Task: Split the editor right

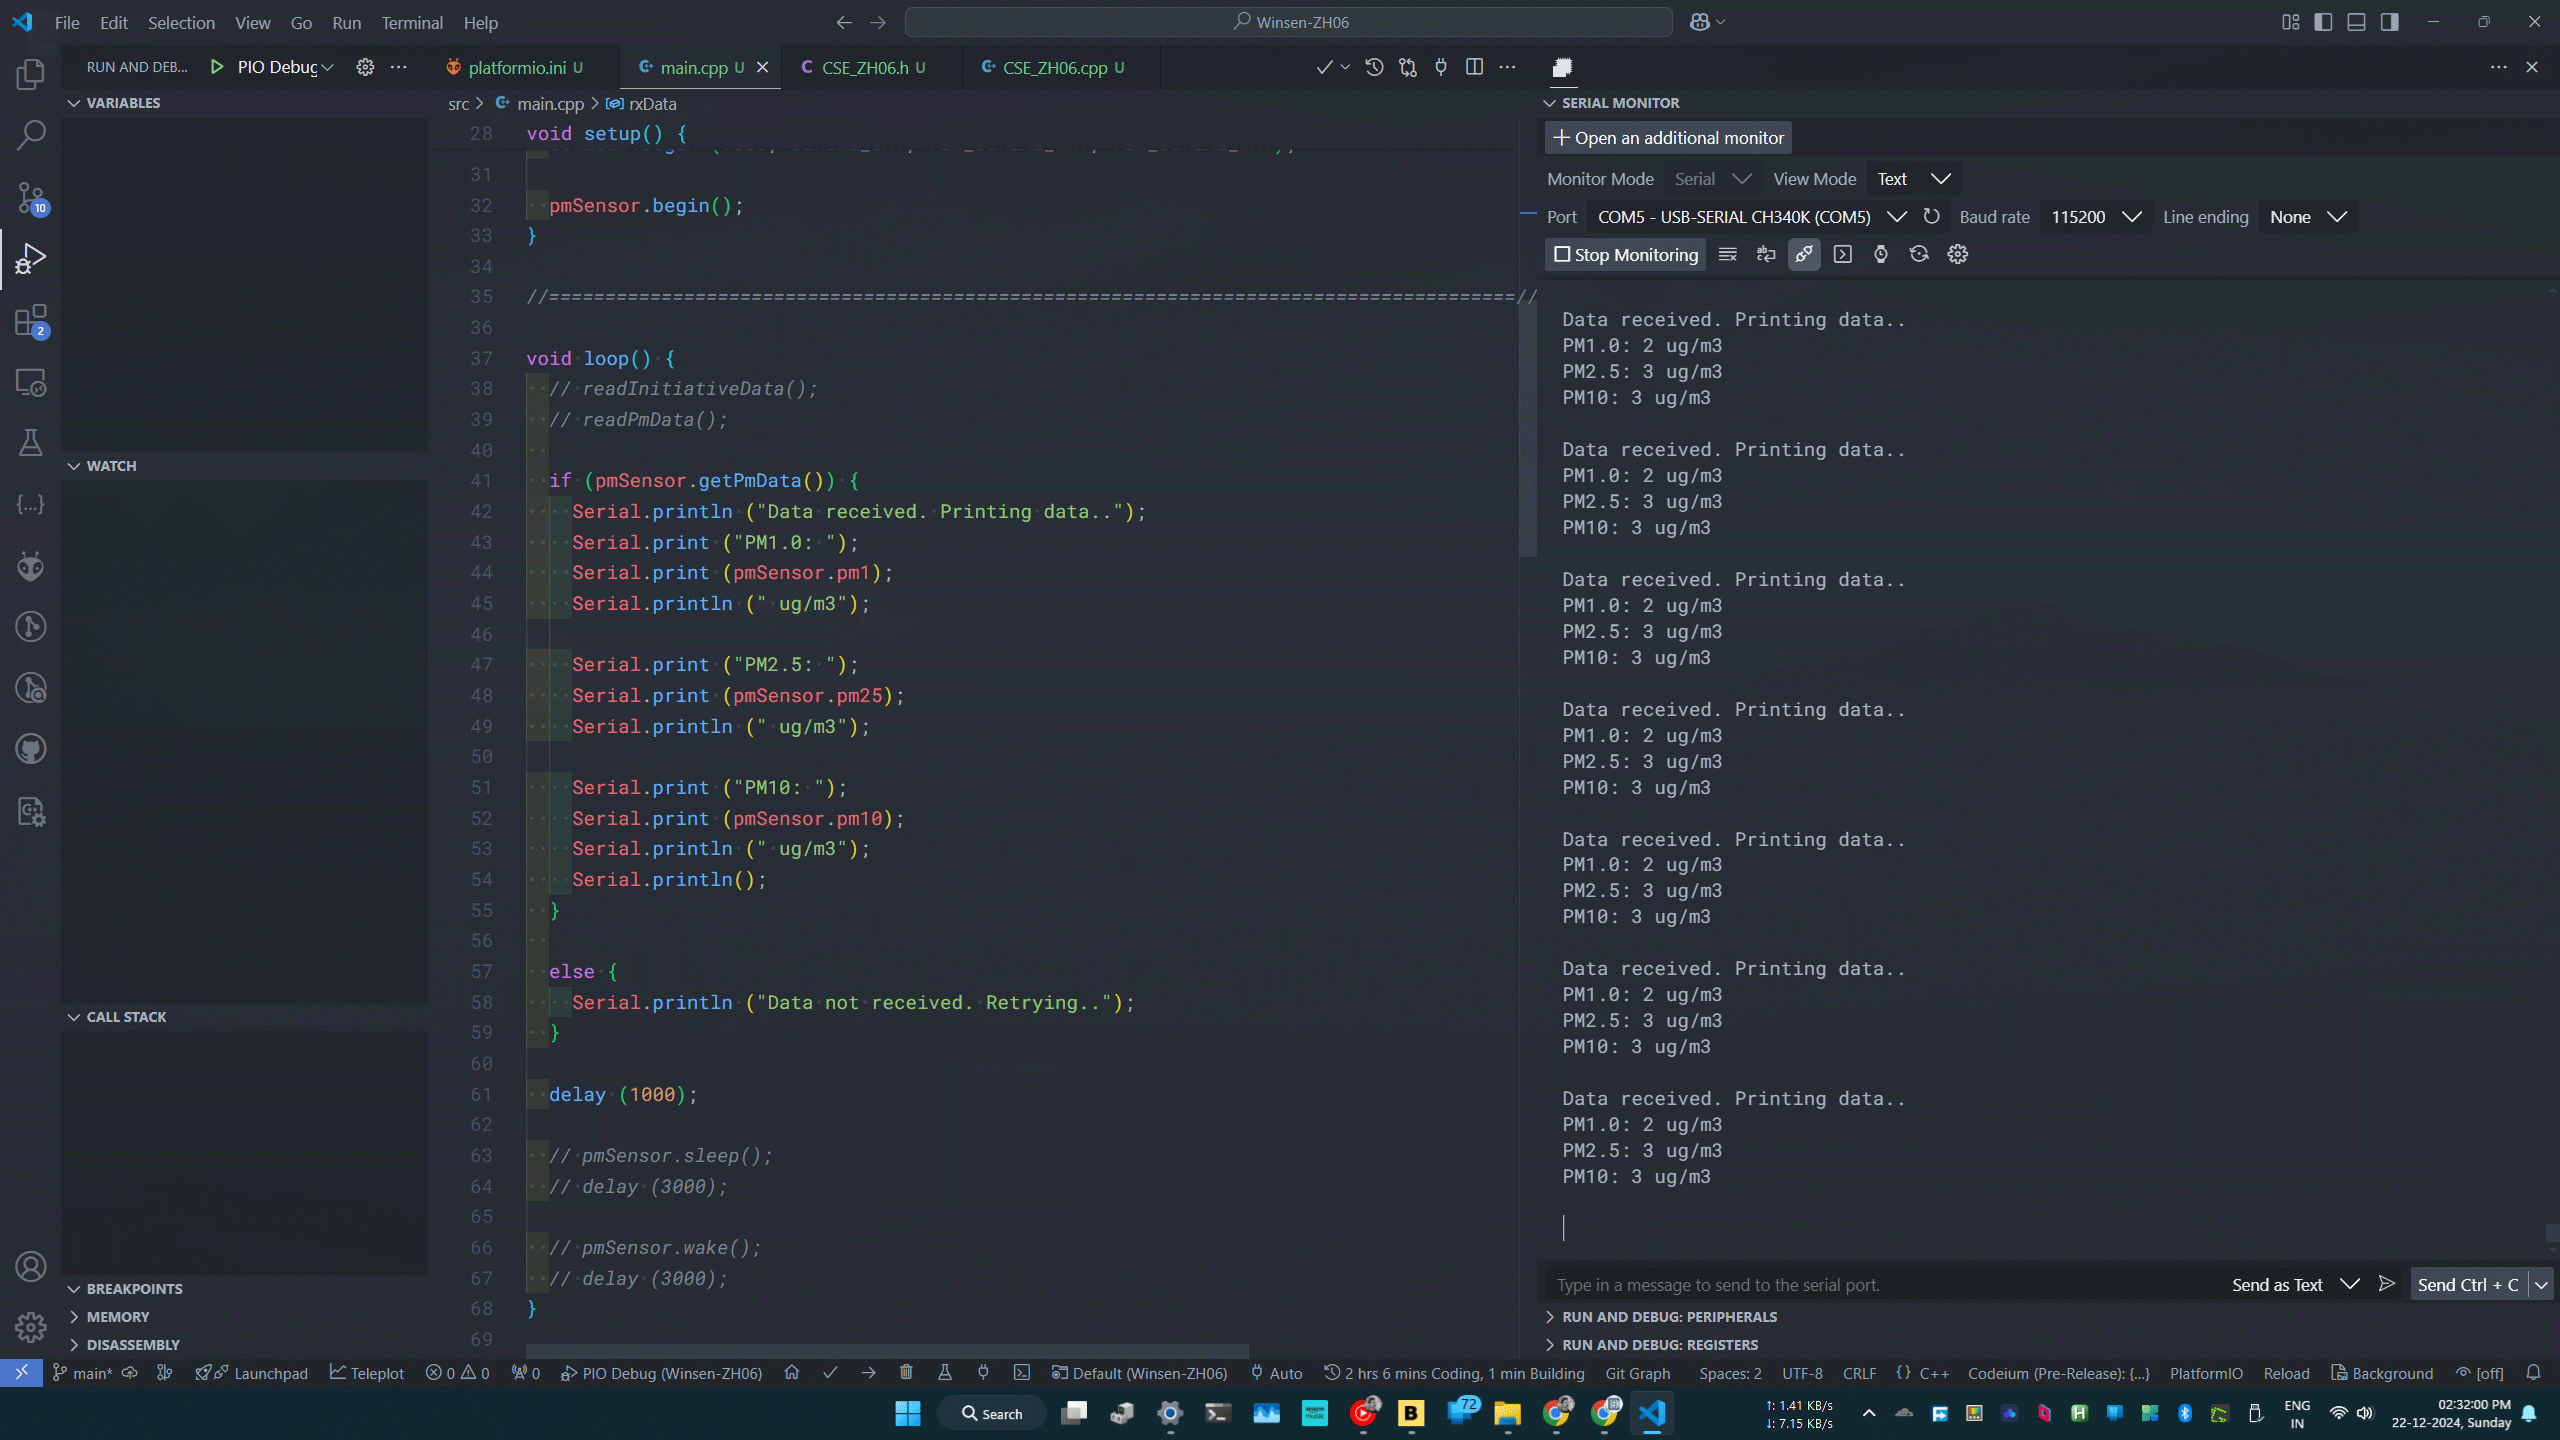Action: [1474, 67]
